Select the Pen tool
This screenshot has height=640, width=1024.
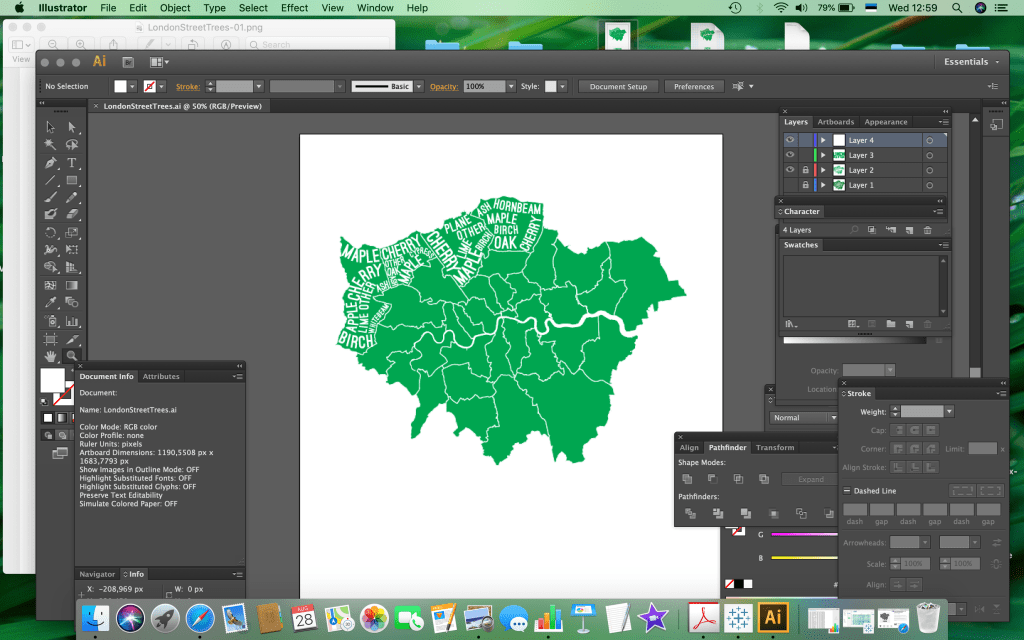point(50,163)
